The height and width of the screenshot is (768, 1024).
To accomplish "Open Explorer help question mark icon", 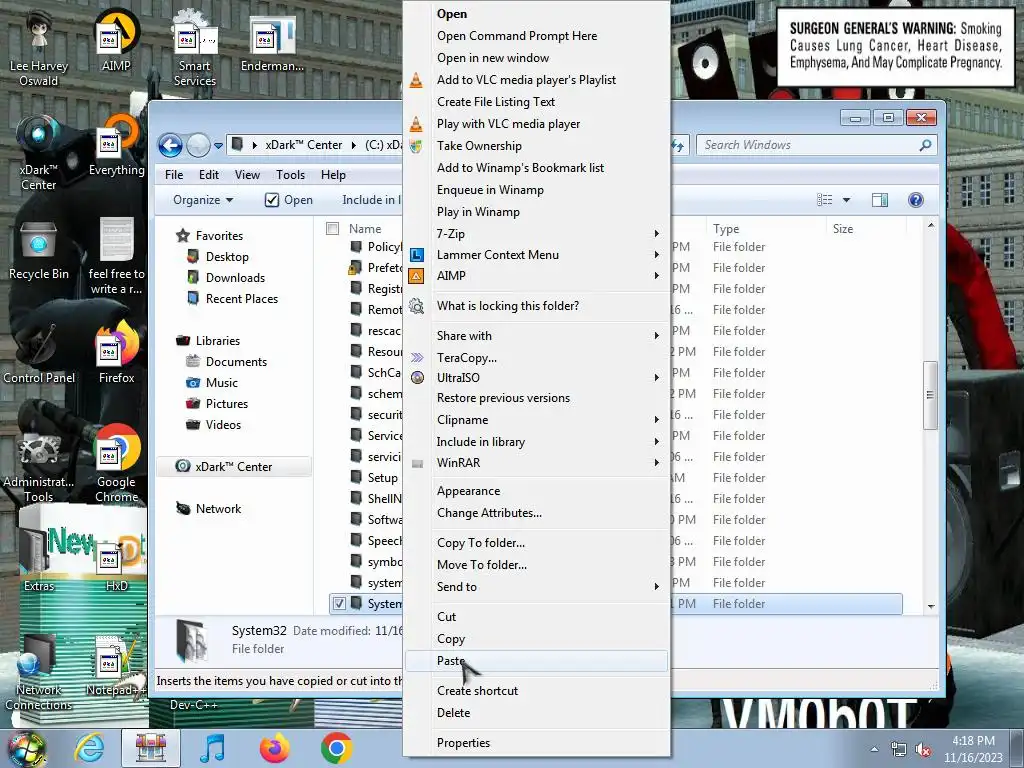I will pyautogui.click(x=916, y=200).
